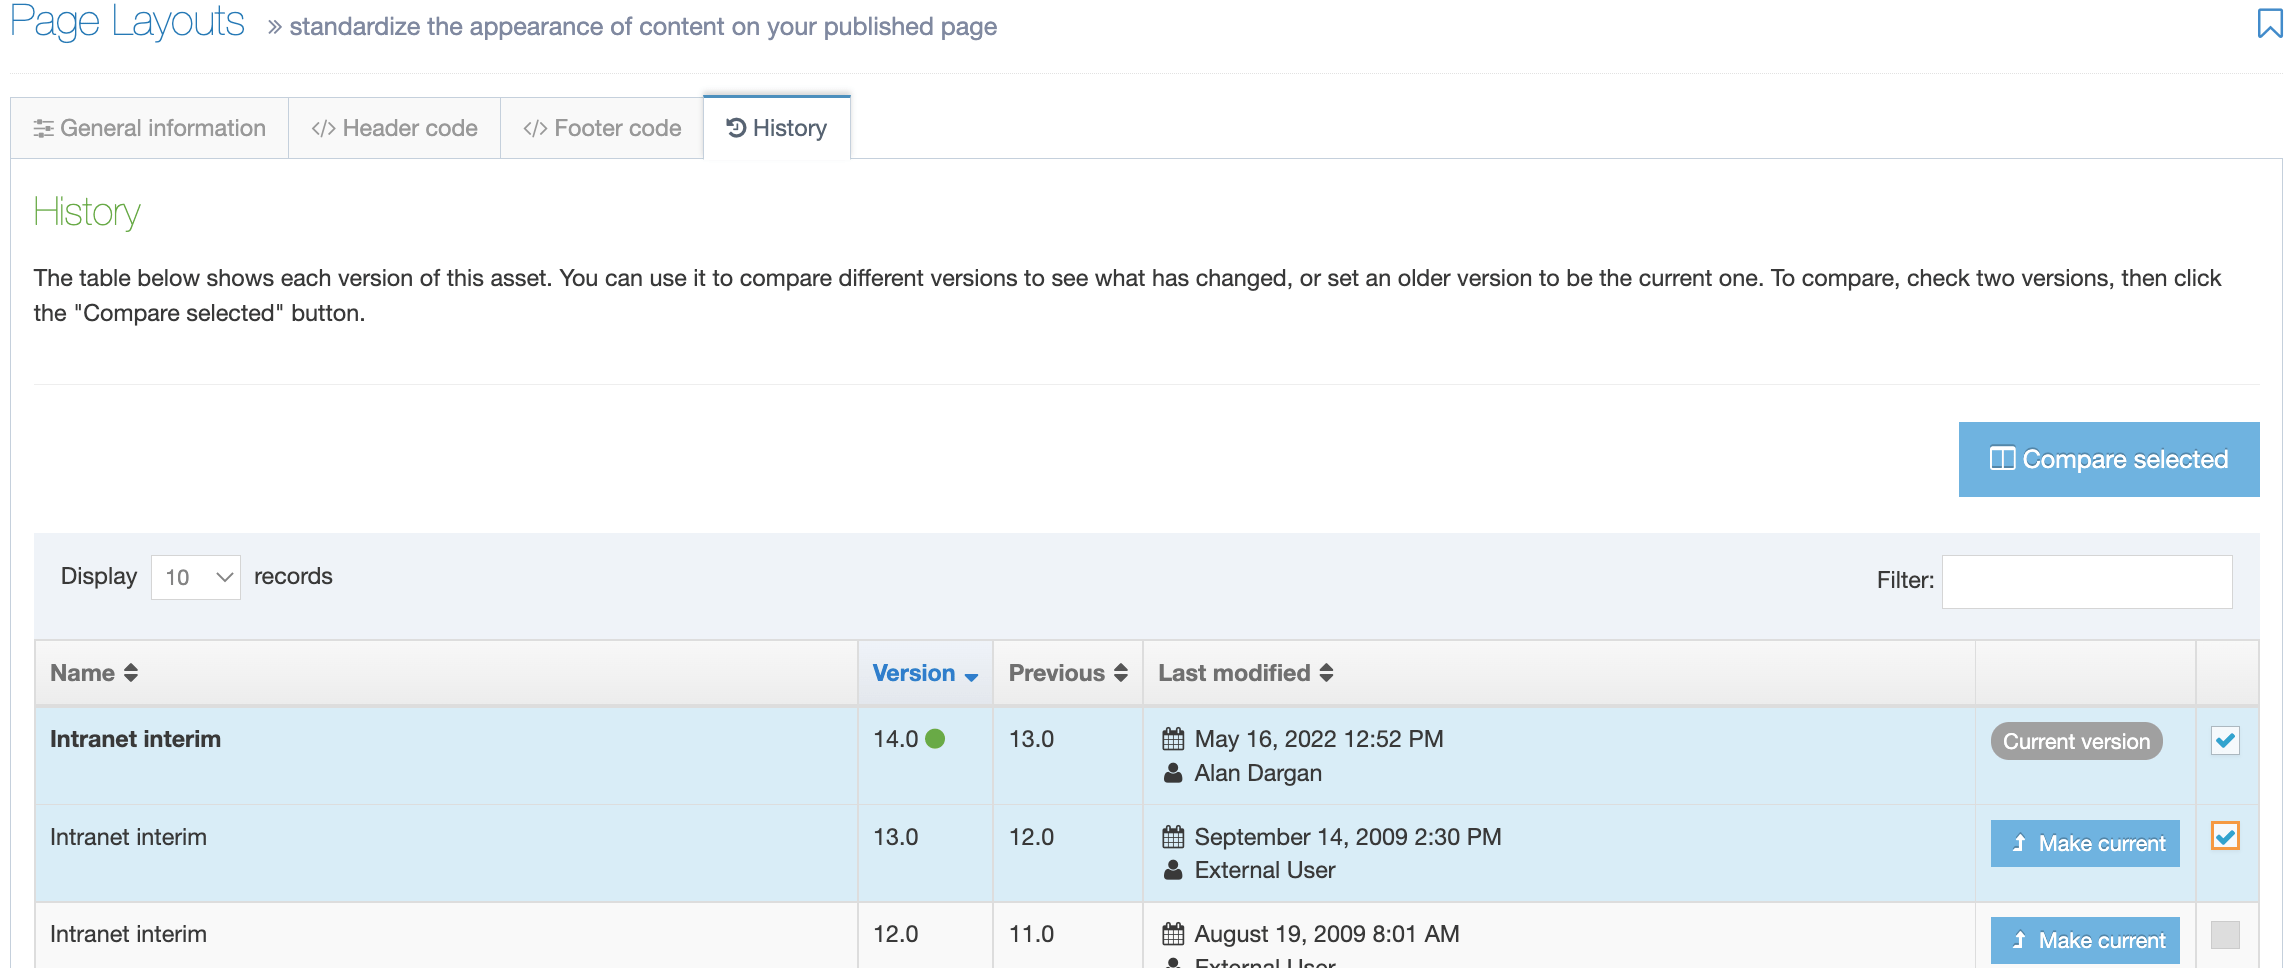This screenshot has width=2292, height=968.
Task: Make version 13.0 the current version
Action: coord(2084,843)
